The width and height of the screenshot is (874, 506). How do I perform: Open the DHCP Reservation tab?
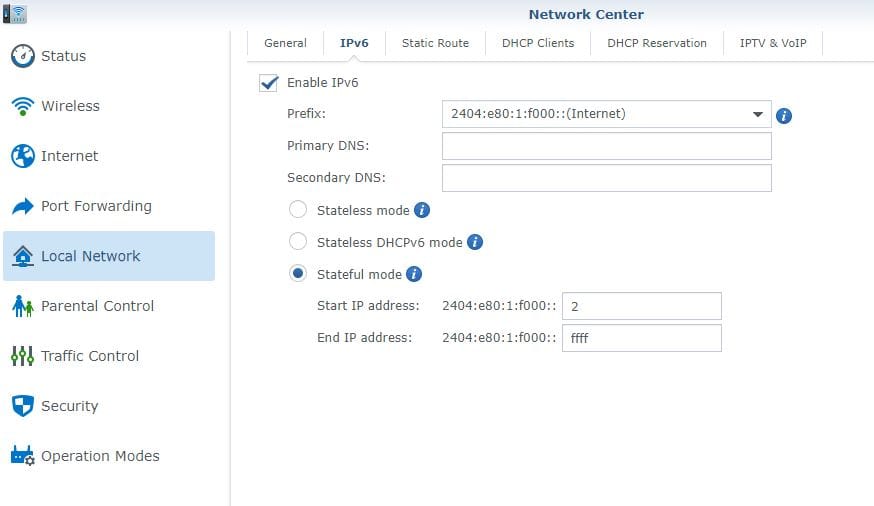coord(656,43)
